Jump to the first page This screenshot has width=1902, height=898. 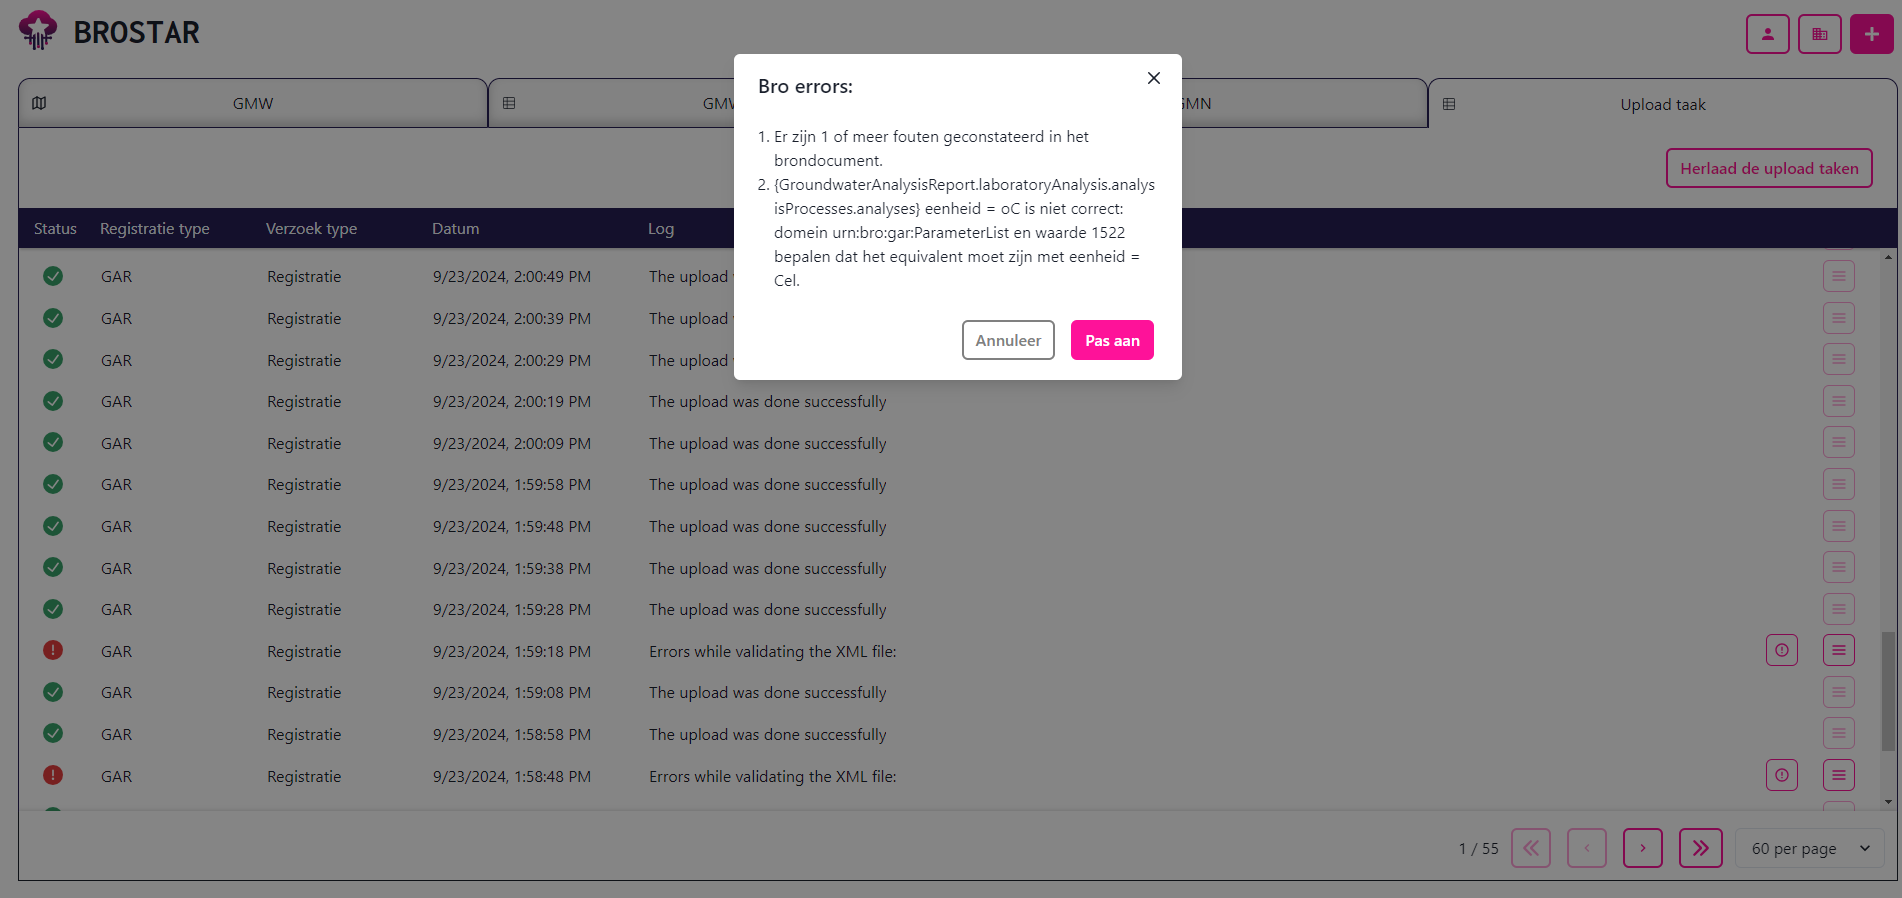coord(1531,848)
